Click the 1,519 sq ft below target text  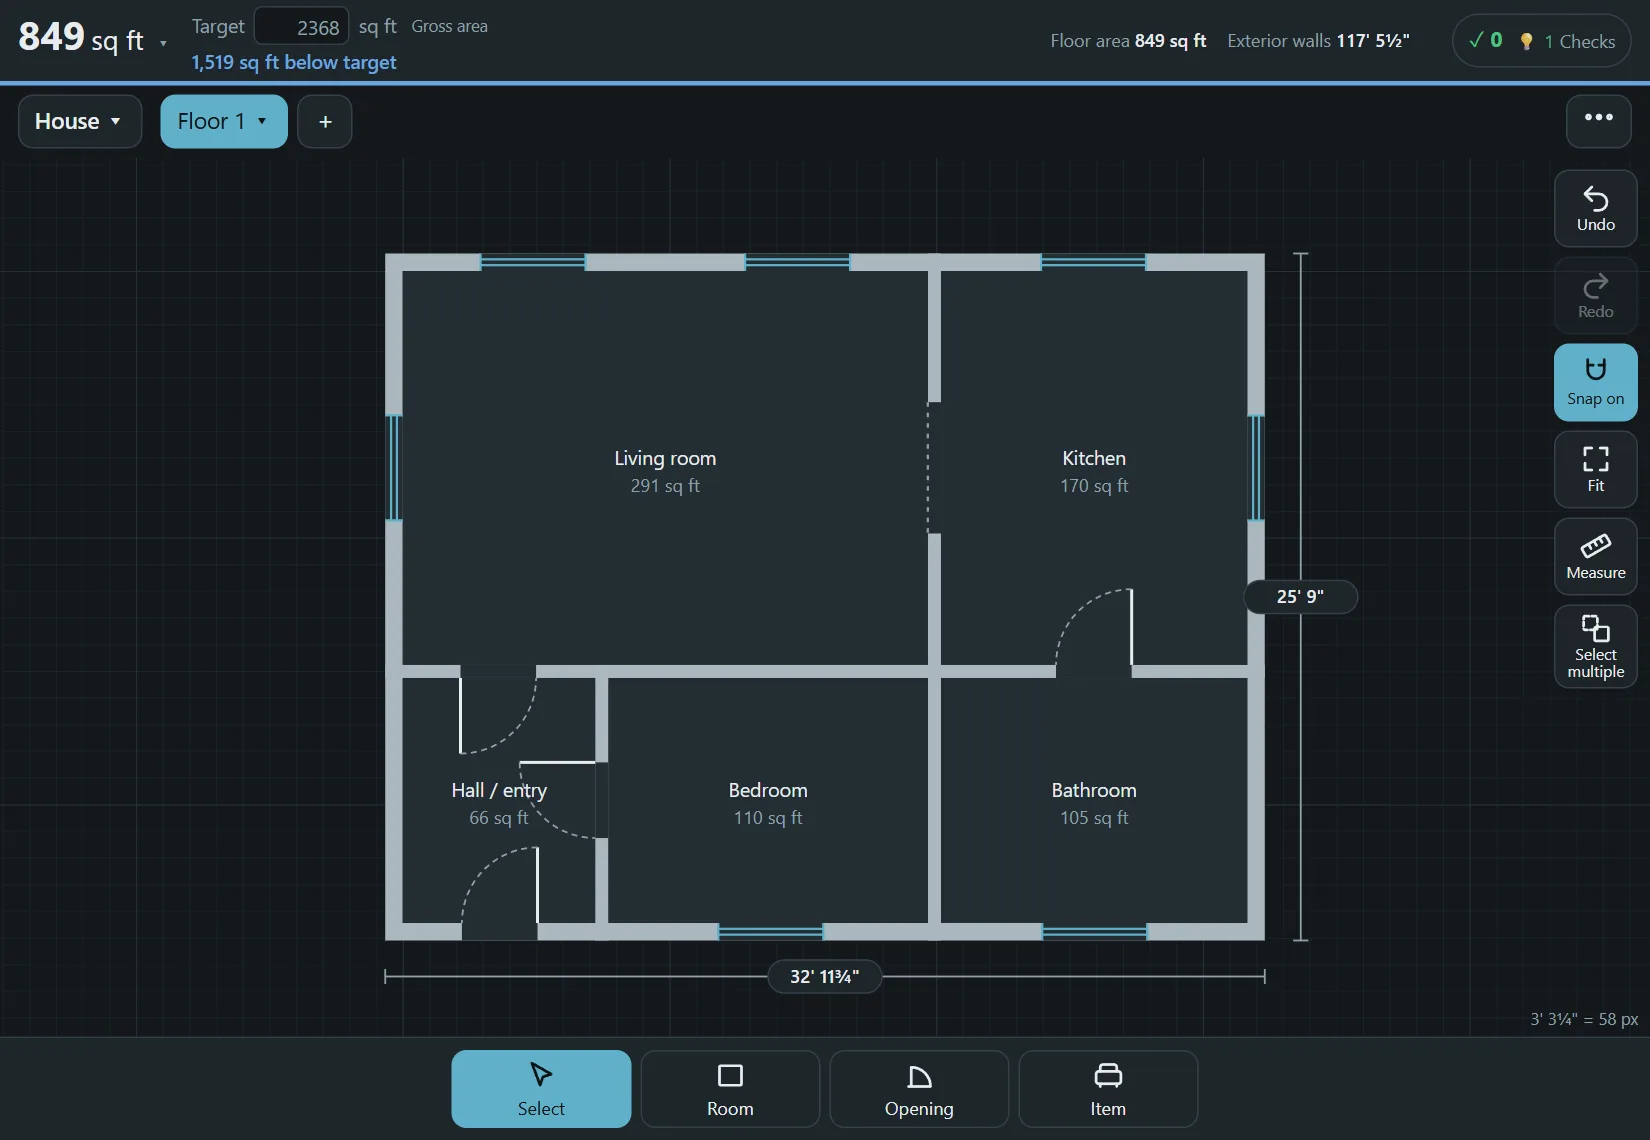click(294, 62)
